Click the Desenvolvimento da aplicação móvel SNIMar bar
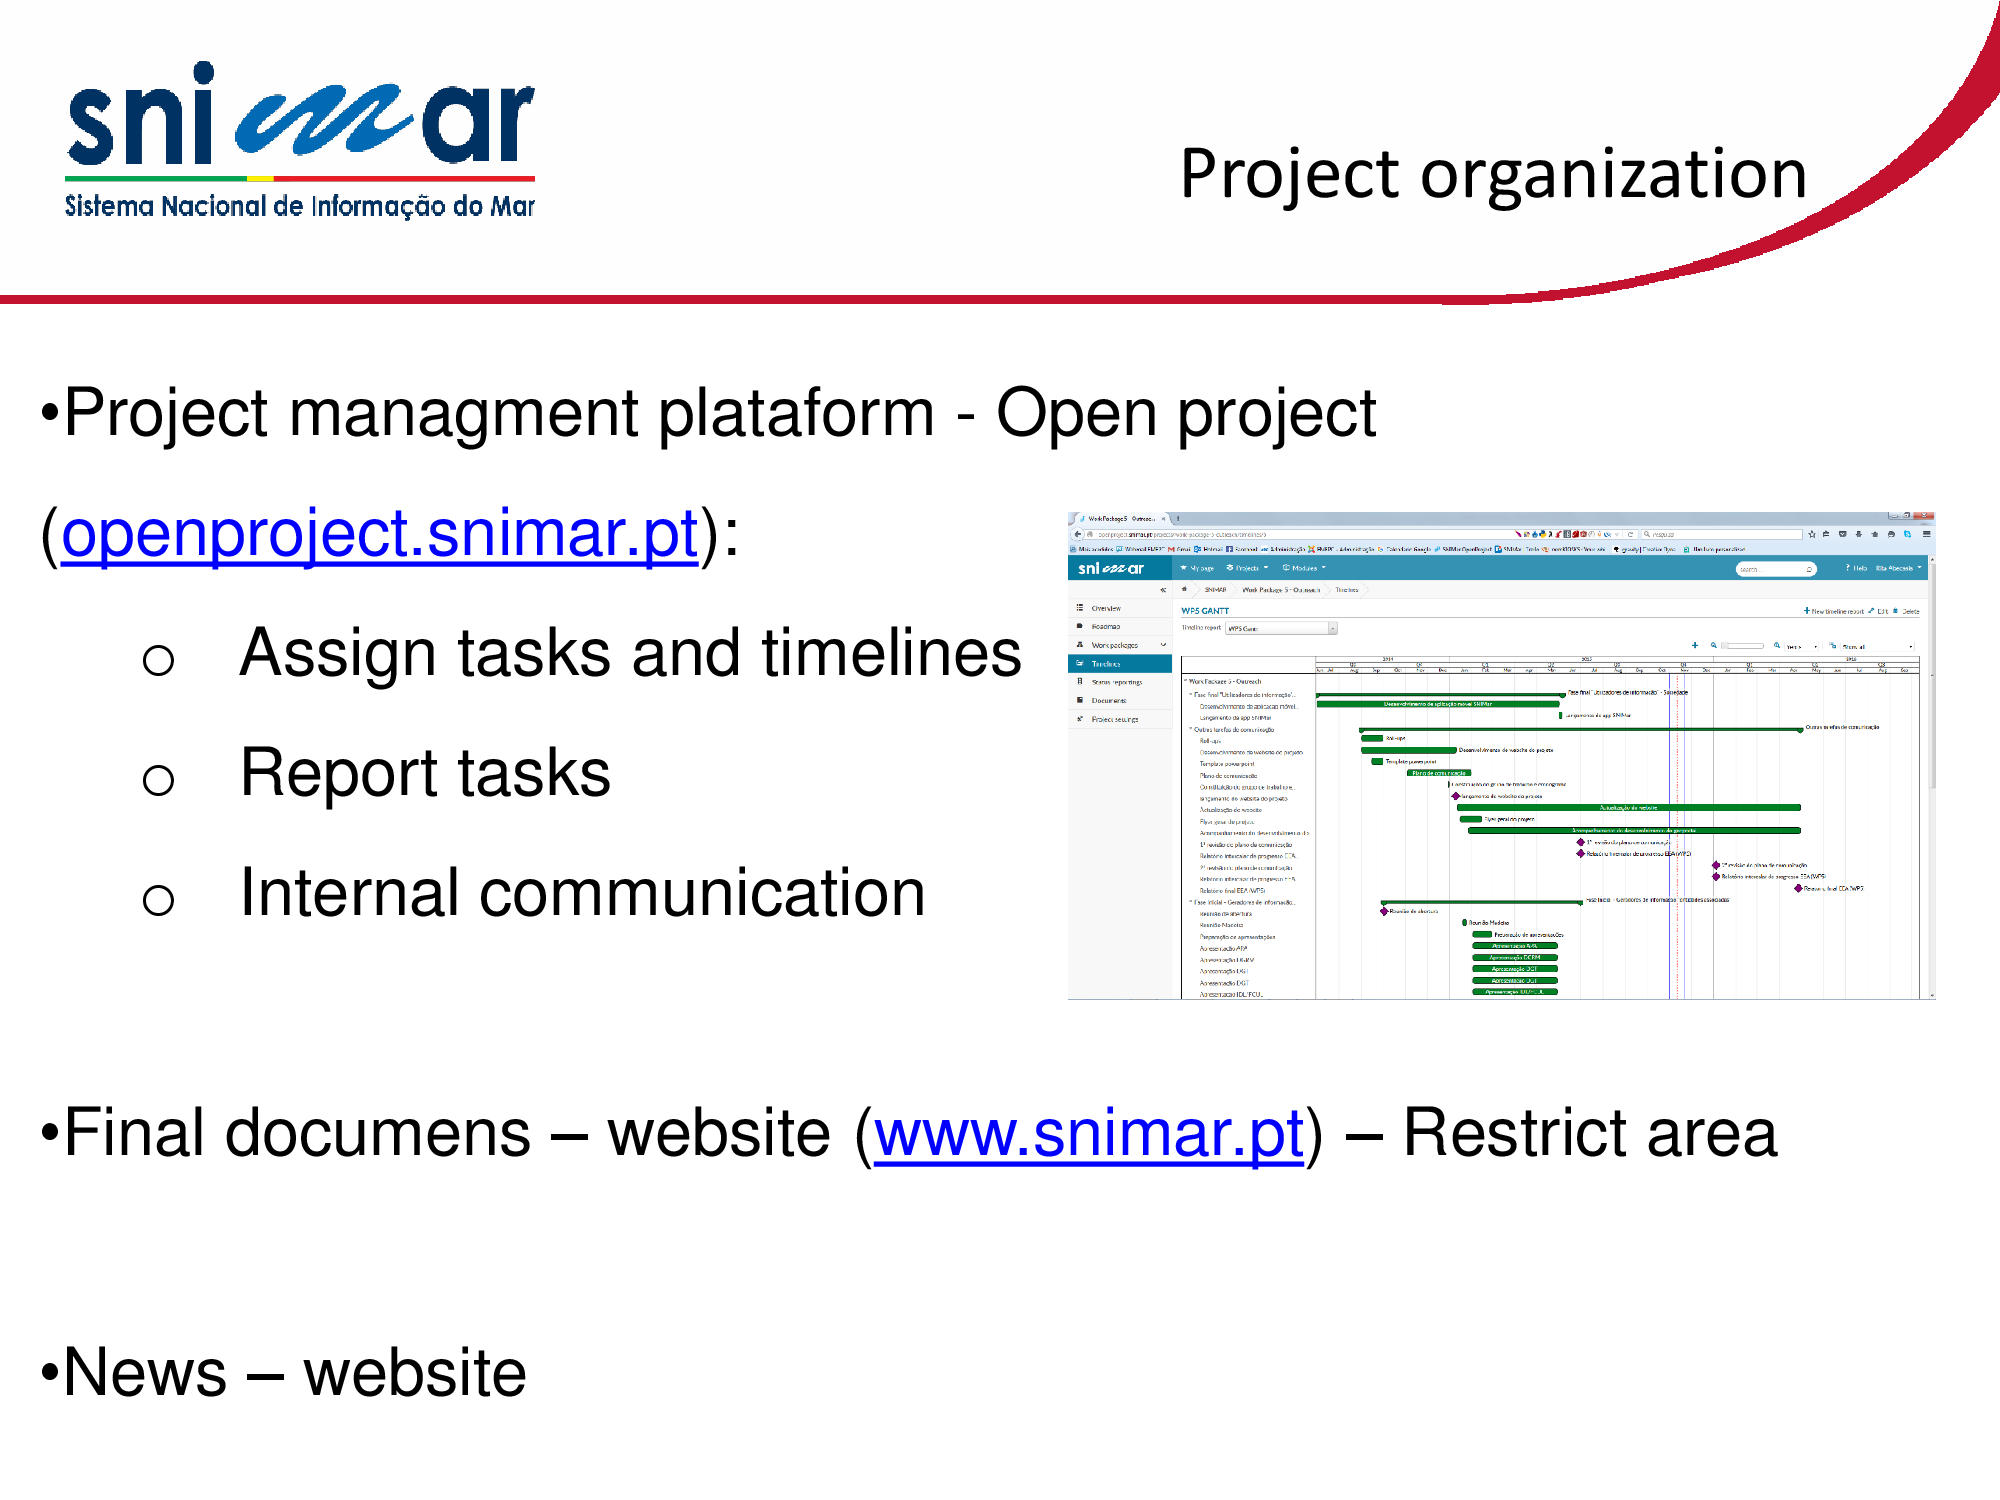 [x=1438, y=704]
